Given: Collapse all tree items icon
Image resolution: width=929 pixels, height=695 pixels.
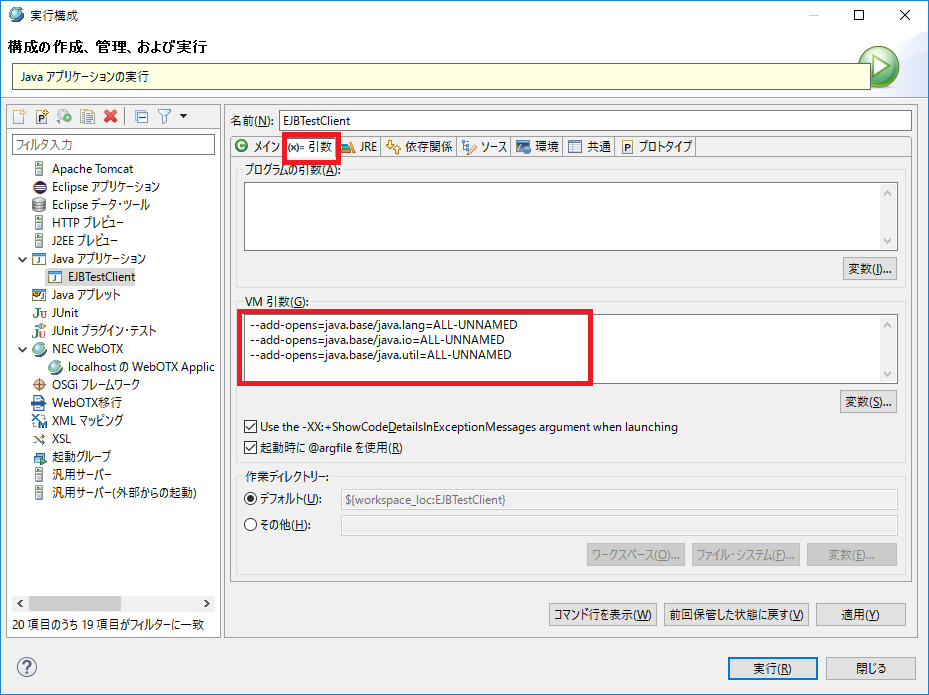Looking at the screenshot, I should tap(141, 117).
